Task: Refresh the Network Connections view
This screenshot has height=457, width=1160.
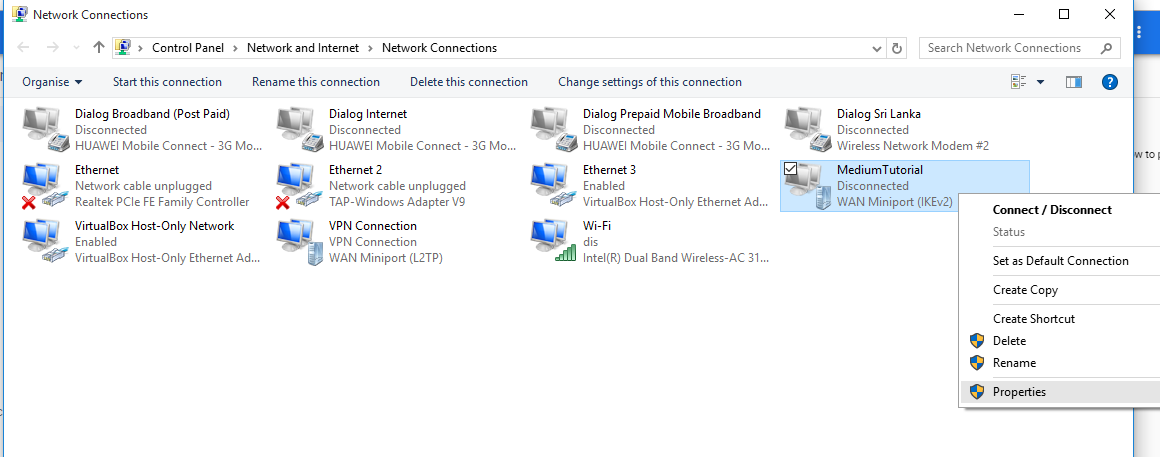Action: click(x=897, y=48)
